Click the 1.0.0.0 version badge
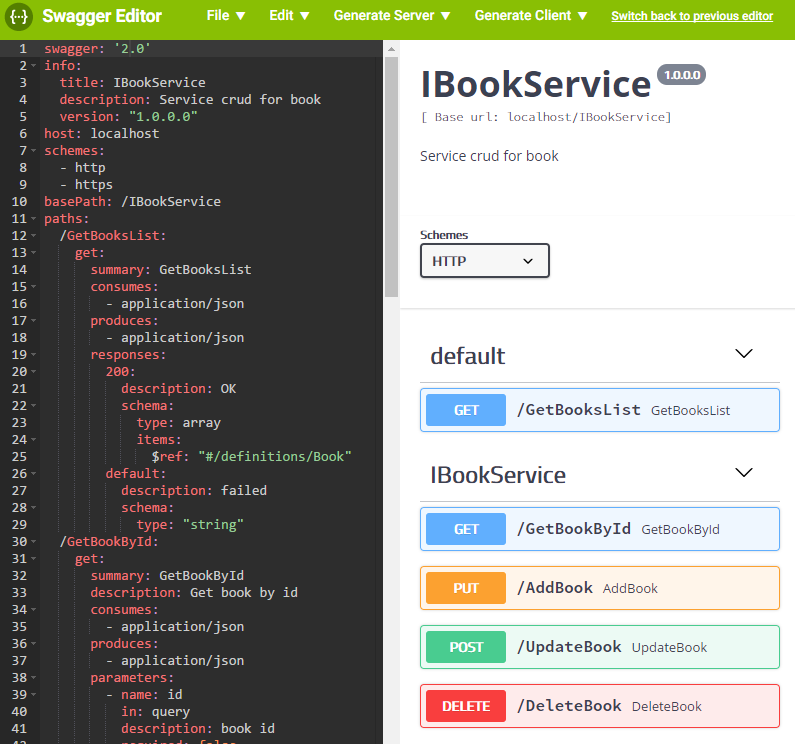The height and width of the screenshot is (744, 795). (681, 75)
